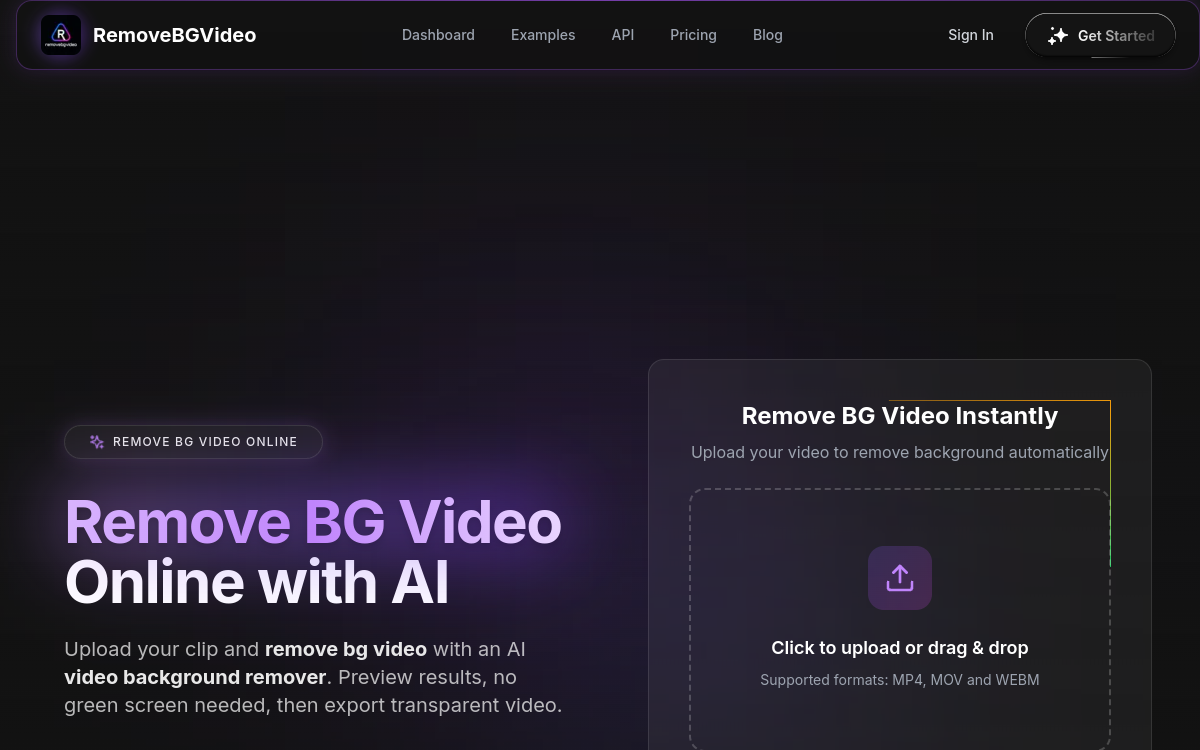The image size is (1200, 750).
Task: Click the 'Upload your video to remove background automatically' text
Action: coord(900,452)
